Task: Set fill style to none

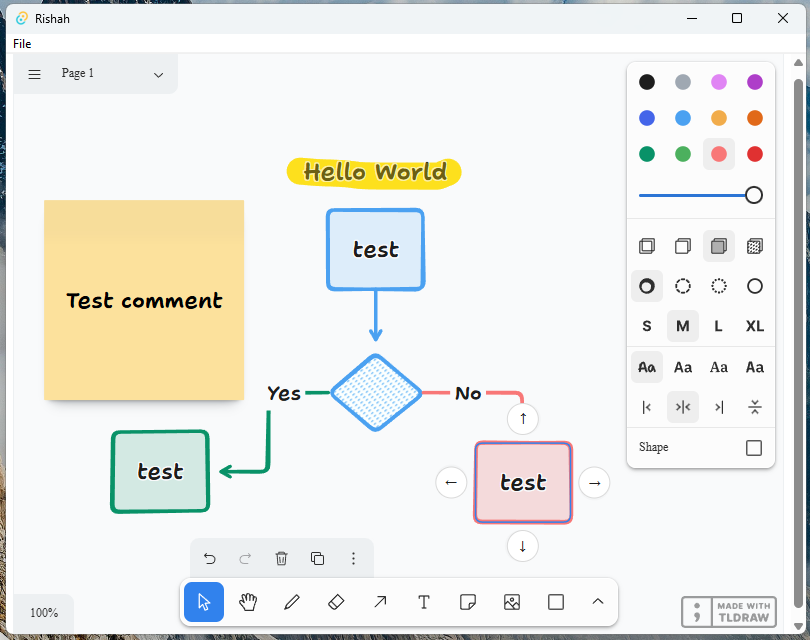Action: [x=647, y=246]
